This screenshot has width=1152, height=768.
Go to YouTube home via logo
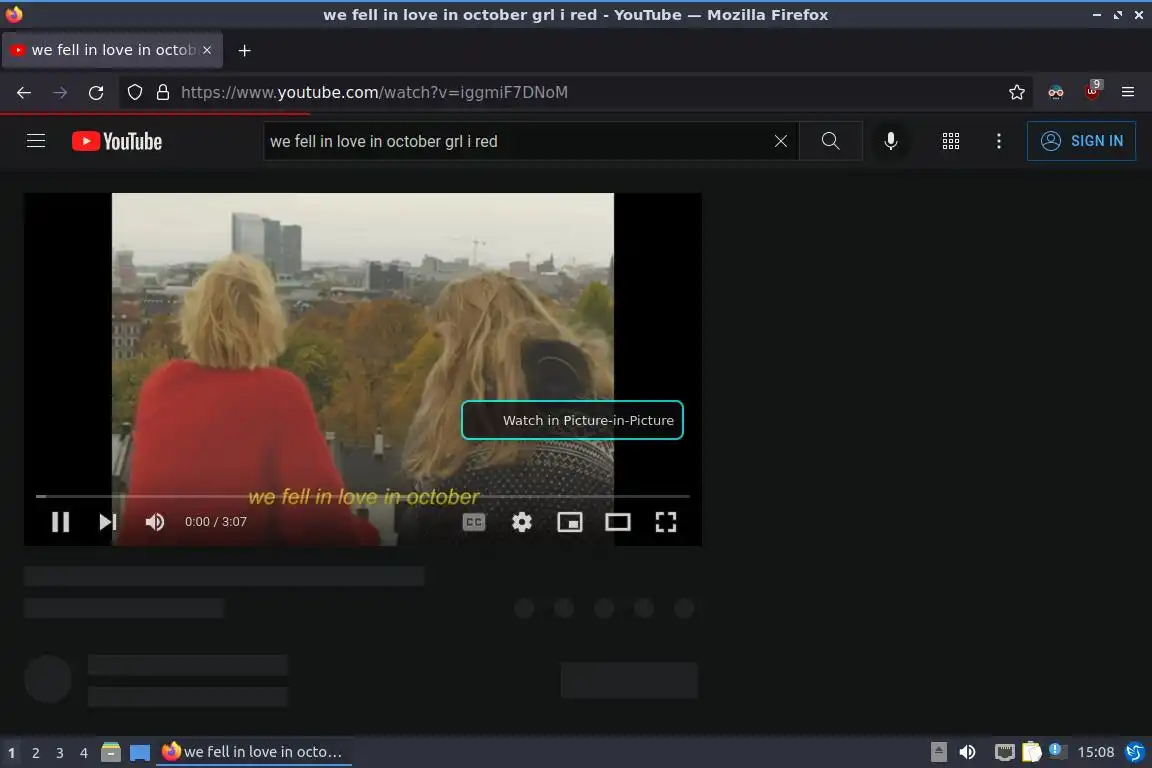[117, 141]
